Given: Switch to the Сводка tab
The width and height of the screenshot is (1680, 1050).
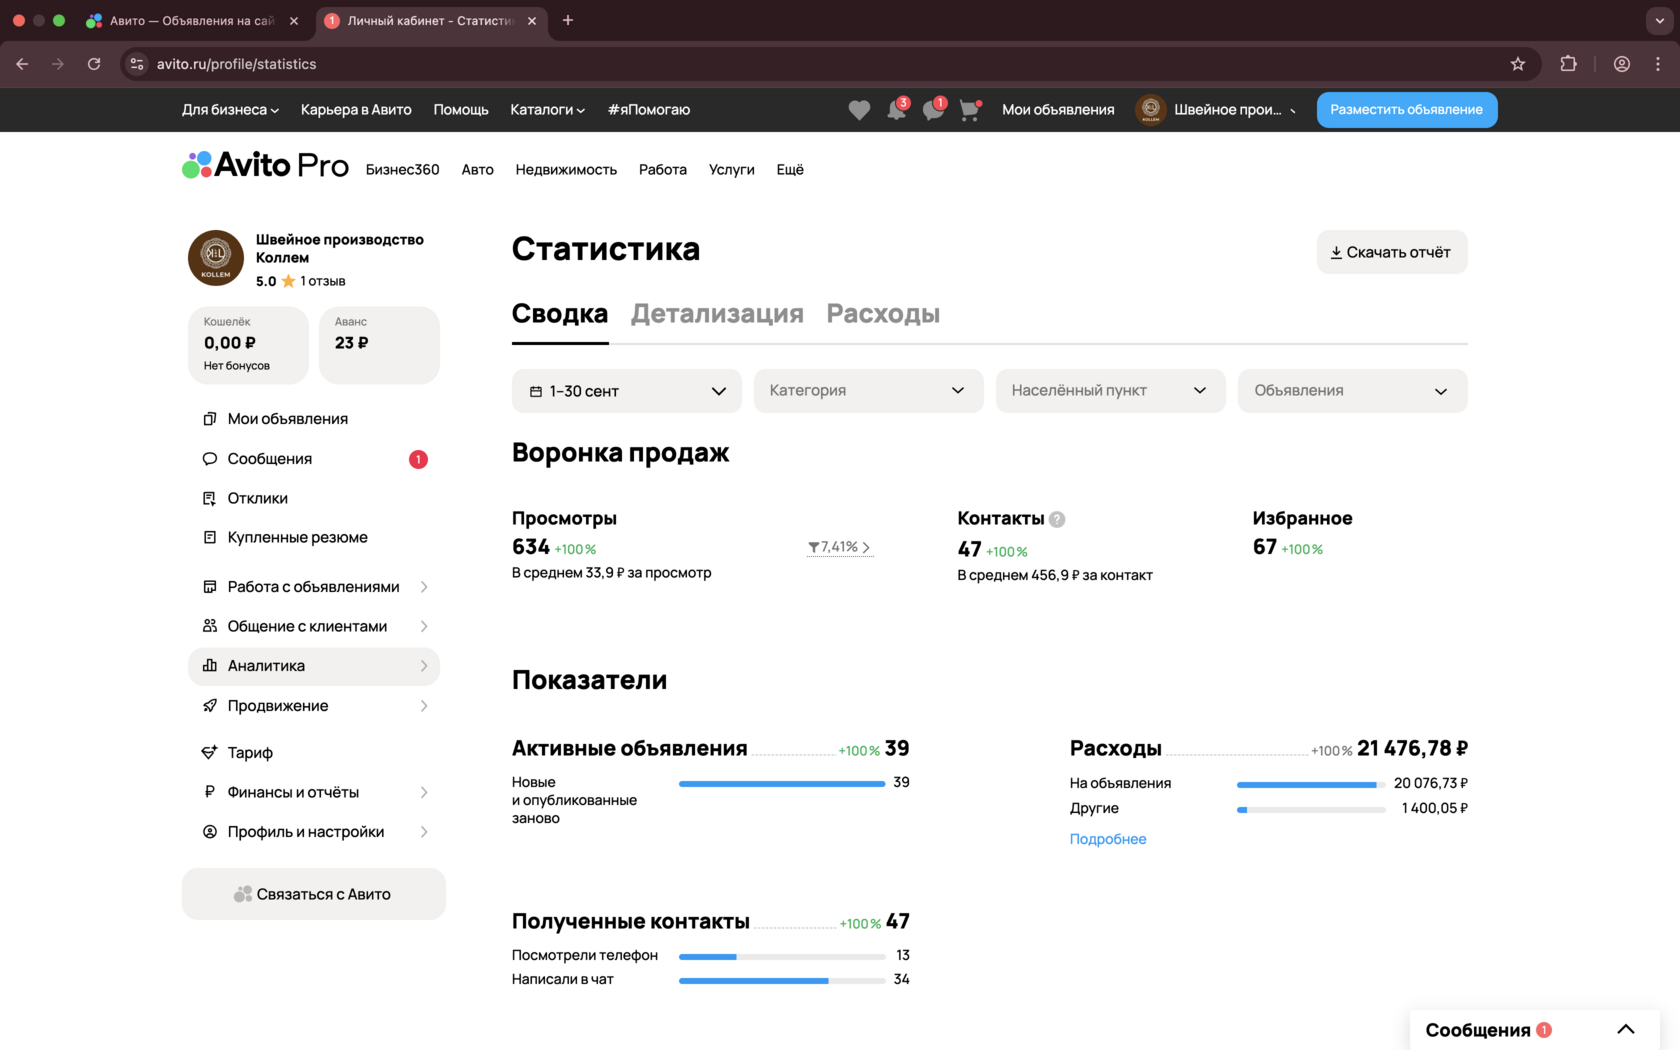Looking at the screenshot, I should coord(560,314).
